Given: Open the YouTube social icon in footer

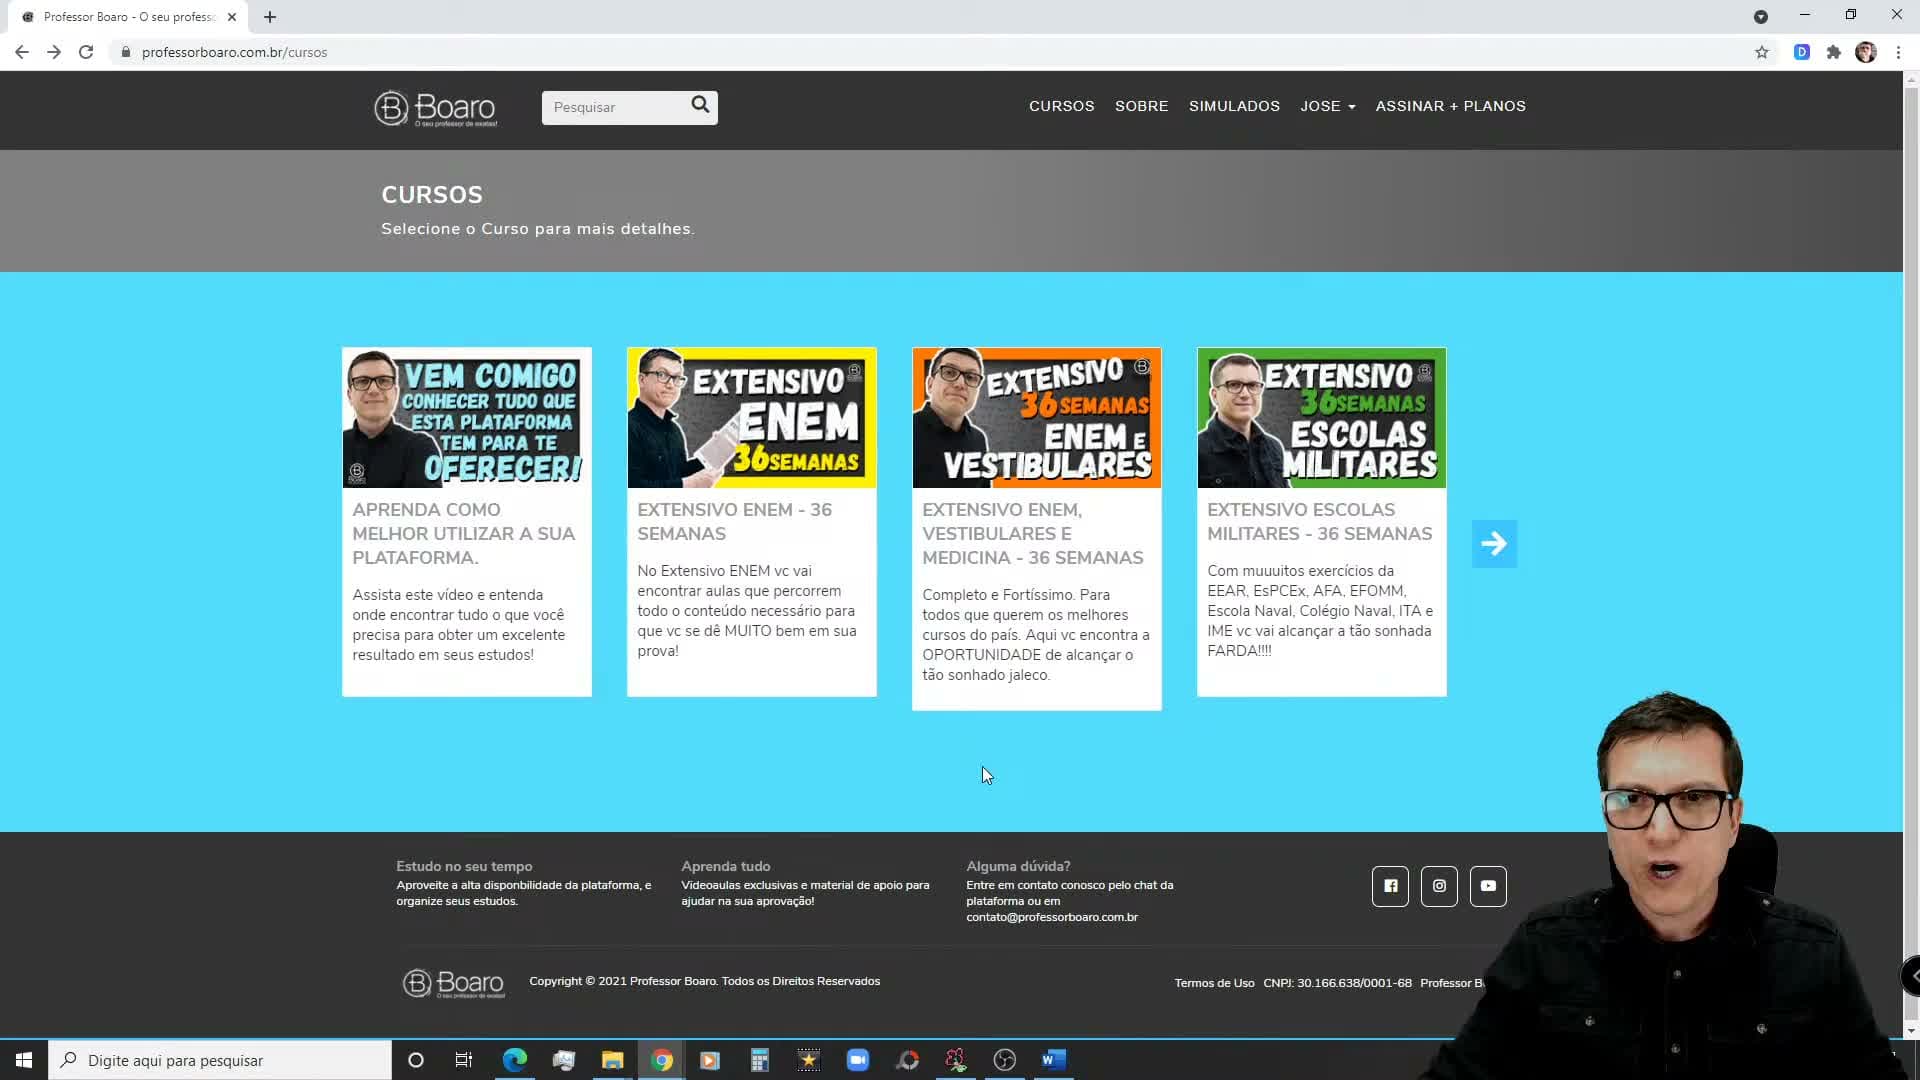Looking at the screenshot, I should (1488, 886).
